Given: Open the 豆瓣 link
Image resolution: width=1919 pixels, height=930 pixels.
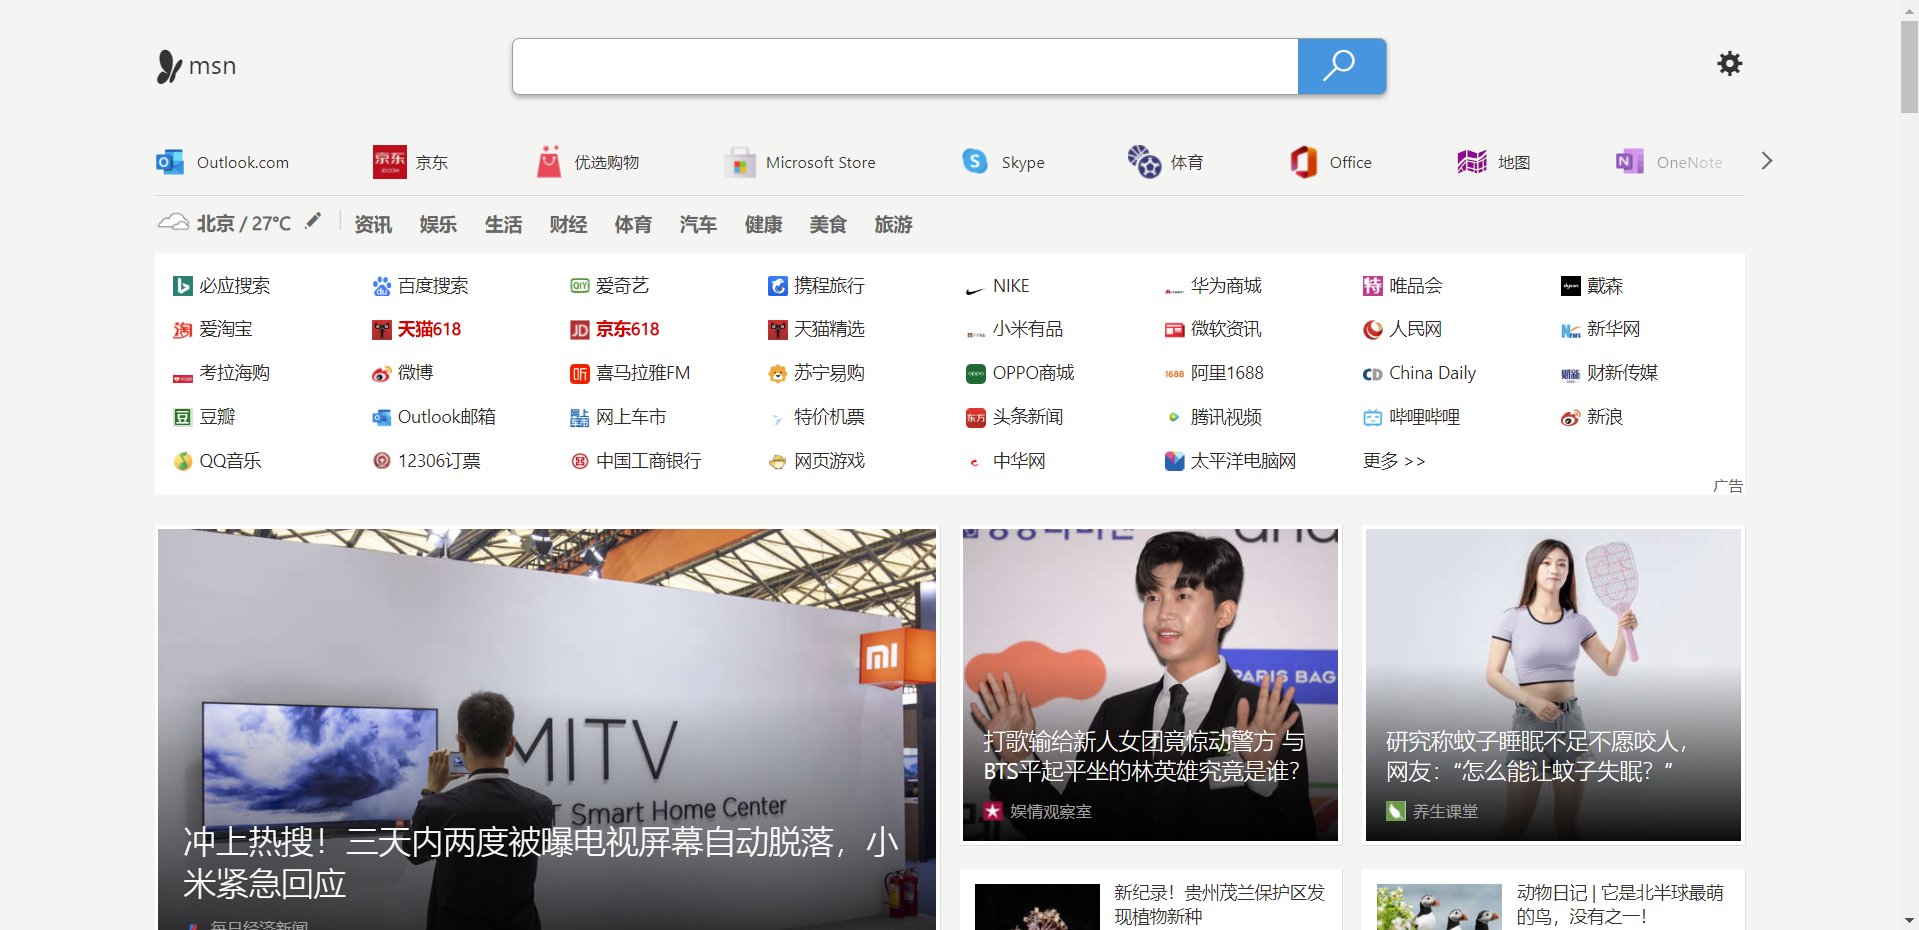Looking at the screenshot, I should pos(217,417).
